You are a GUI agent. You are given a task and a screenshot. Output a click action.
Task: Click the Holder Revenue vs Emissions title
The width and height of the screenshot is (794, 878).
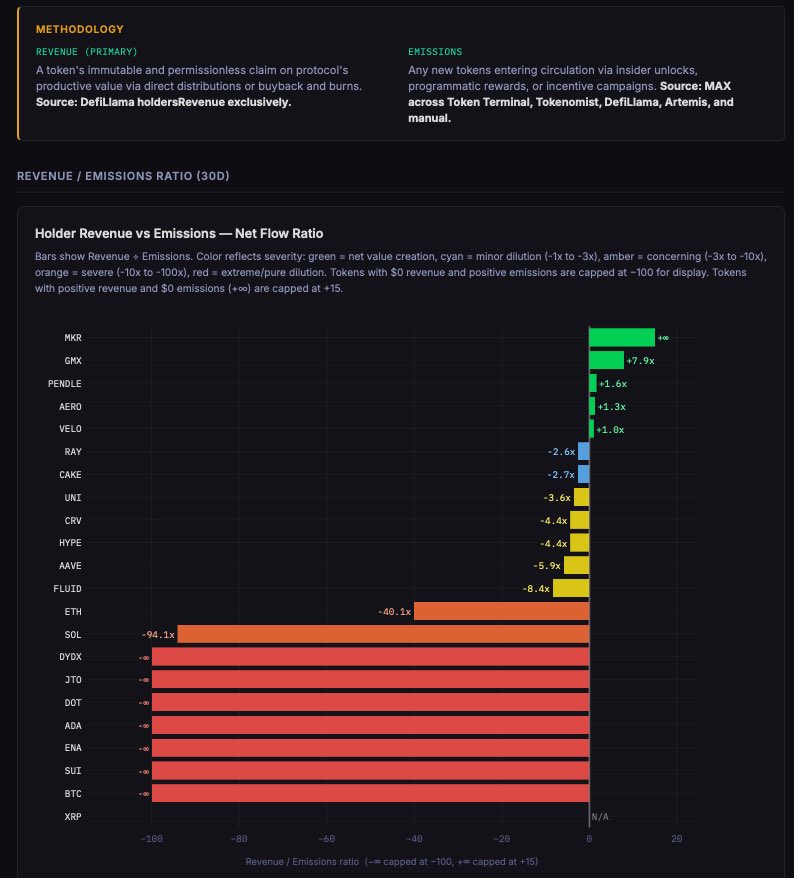[179, 233]
